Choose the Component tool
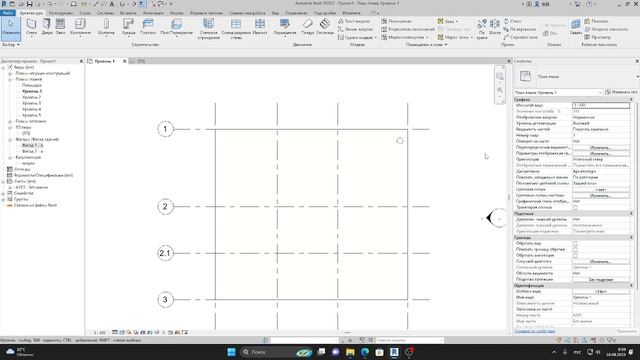This screenshot has width=640, height=360. tap(80, 27)
